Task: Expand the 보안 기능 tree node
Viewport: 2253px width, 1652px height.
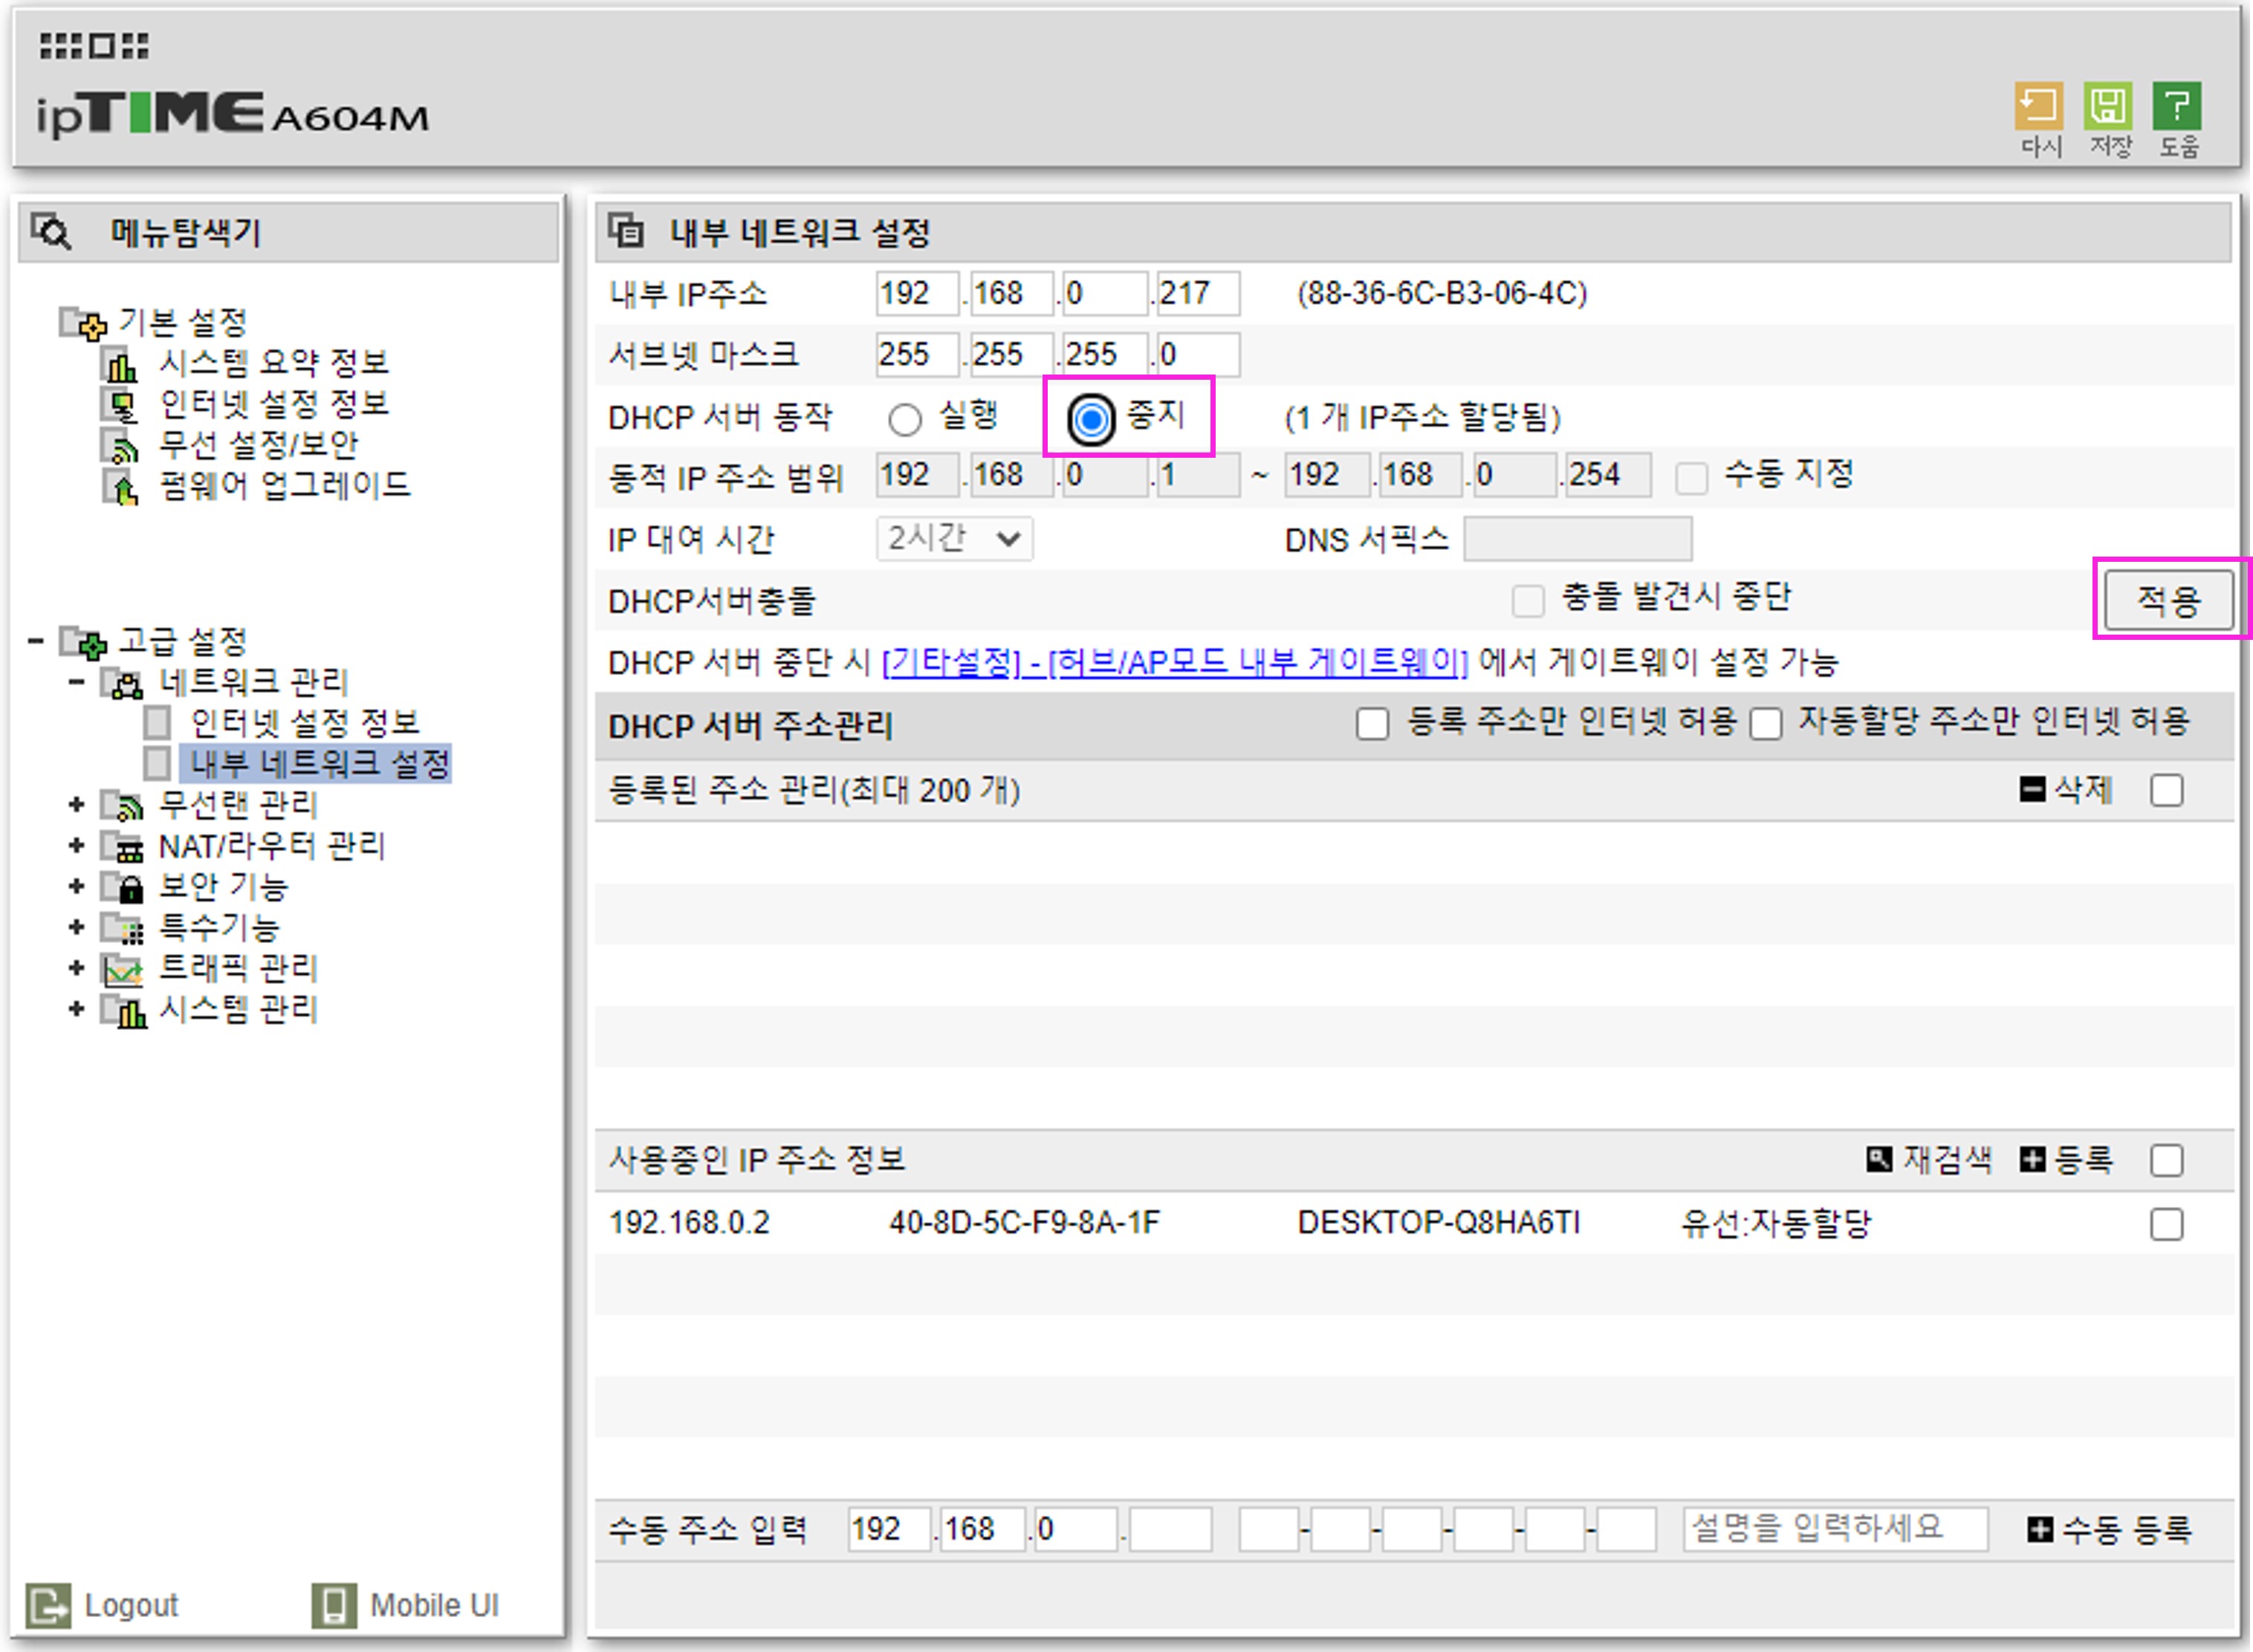Action: coord(76,887)
